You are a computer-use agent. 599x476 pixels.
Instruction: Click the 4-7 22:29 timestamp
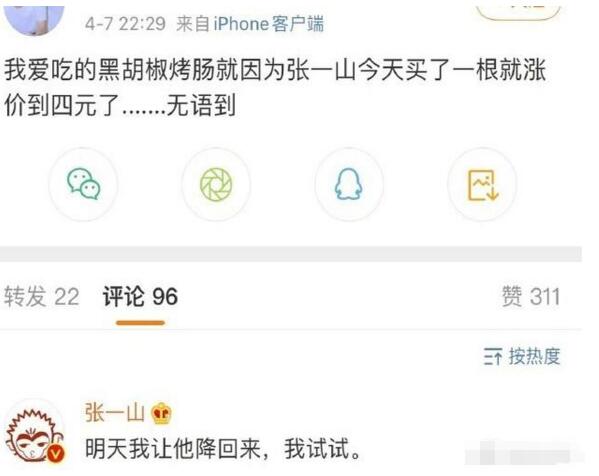pyautogui.click(x=125, y=24)
